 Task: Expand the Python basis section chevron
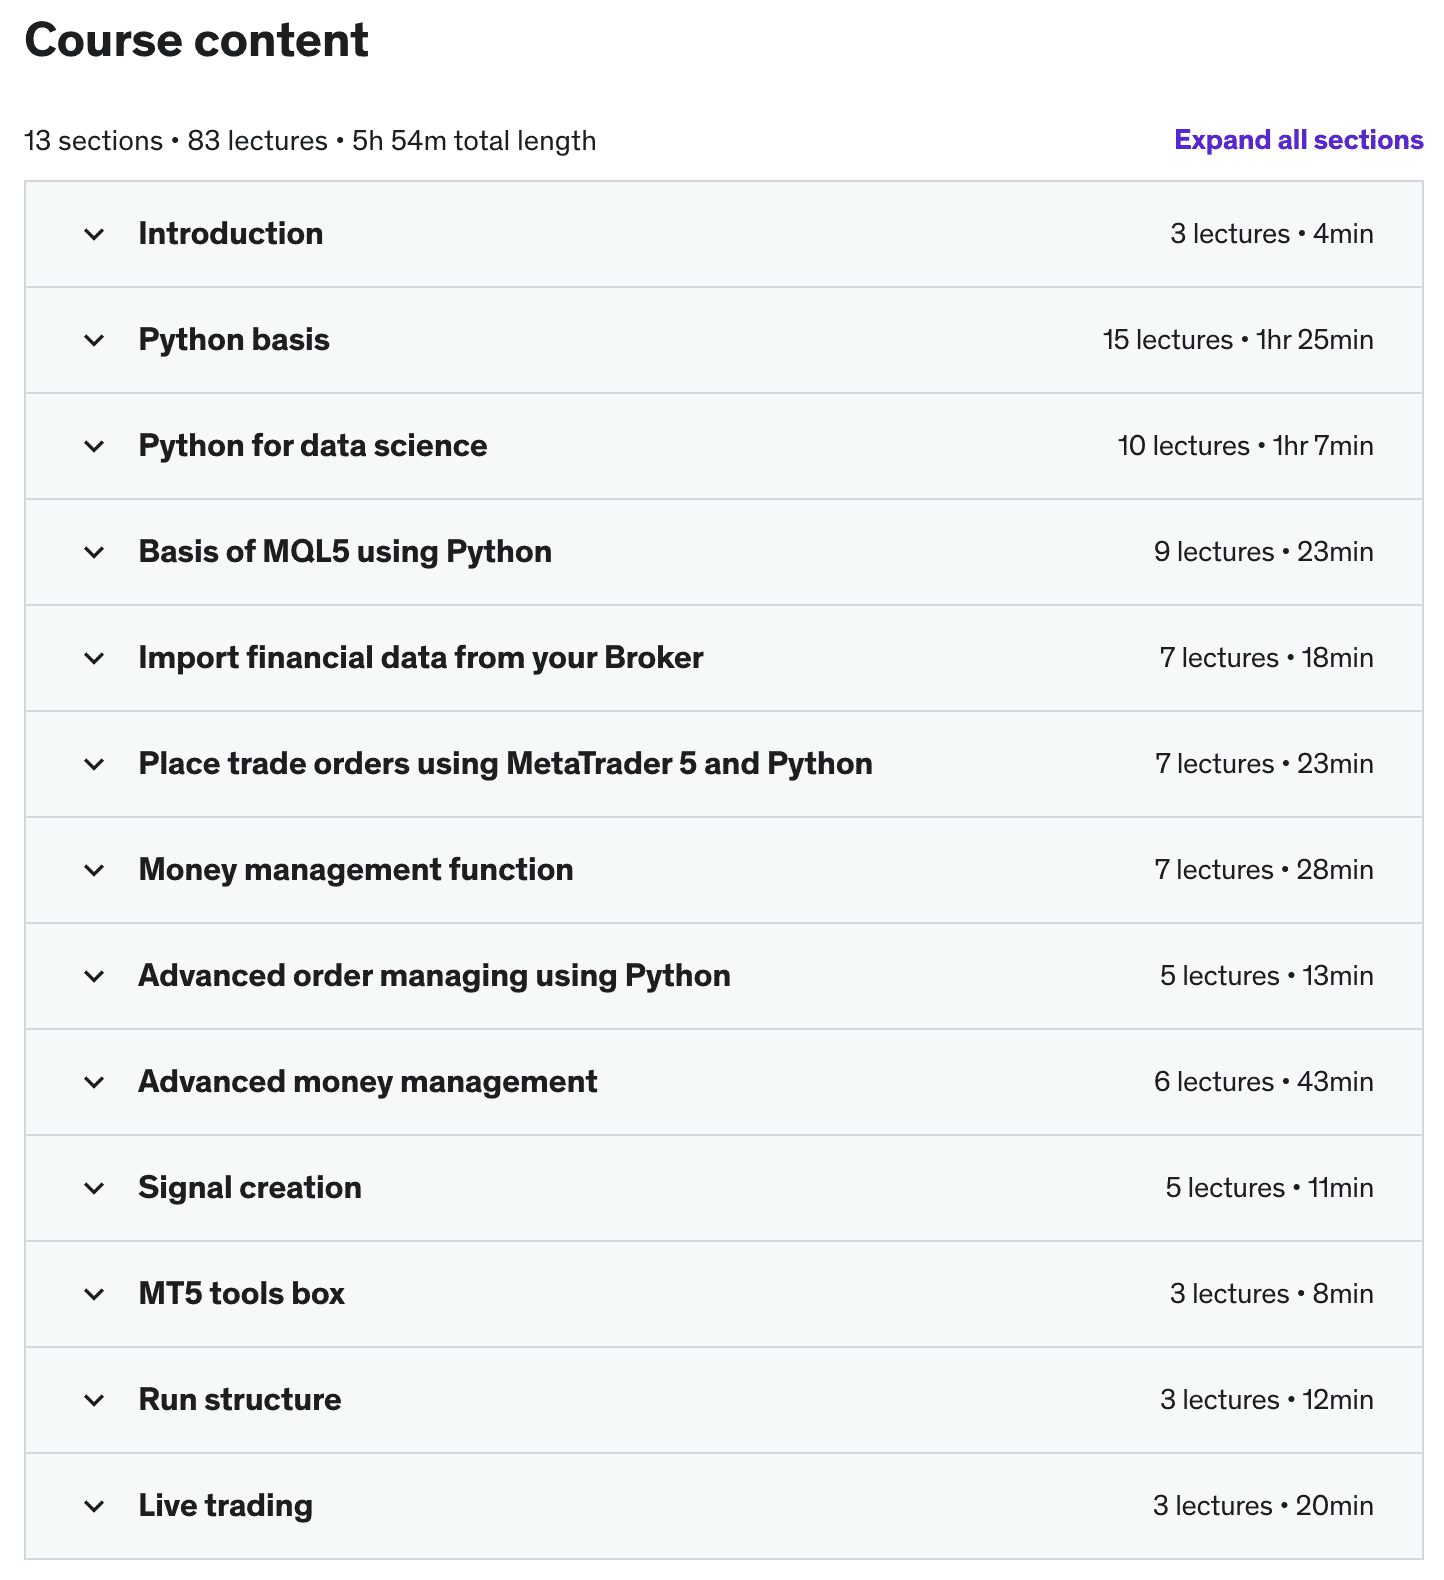coord(94,341)
